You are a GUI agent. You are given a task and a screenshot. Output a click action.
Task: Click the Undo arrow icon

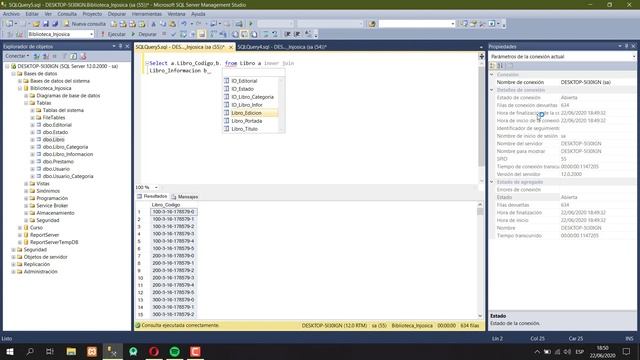[x=184, y=24]
